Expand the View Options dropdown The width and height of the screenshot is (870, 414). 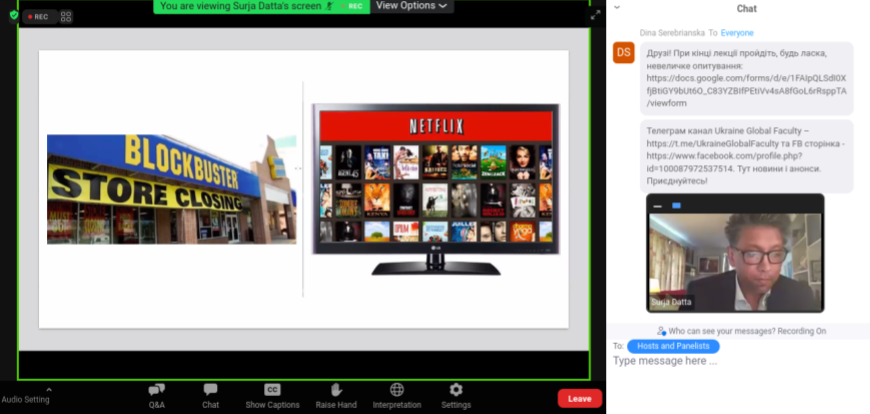click(411, 6)
